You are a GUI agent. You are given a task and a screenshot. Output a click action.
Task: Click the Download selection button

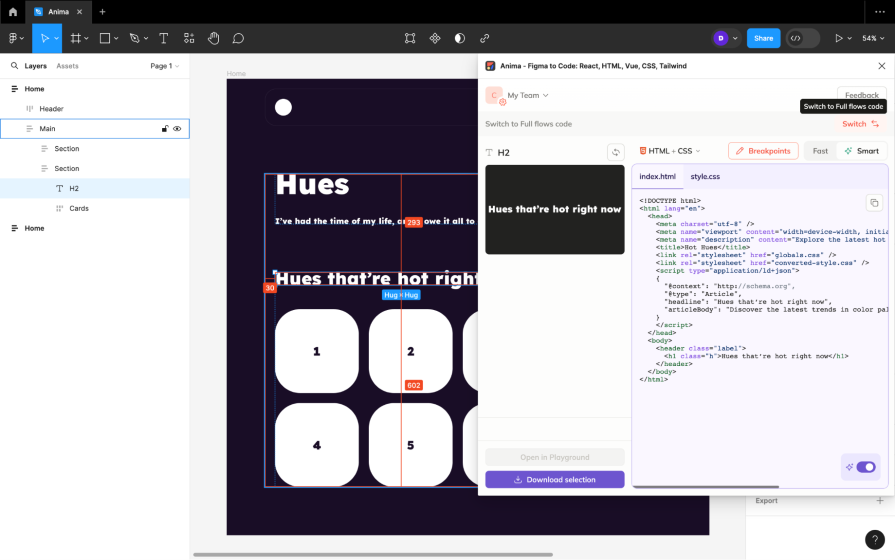coord(554,480)
